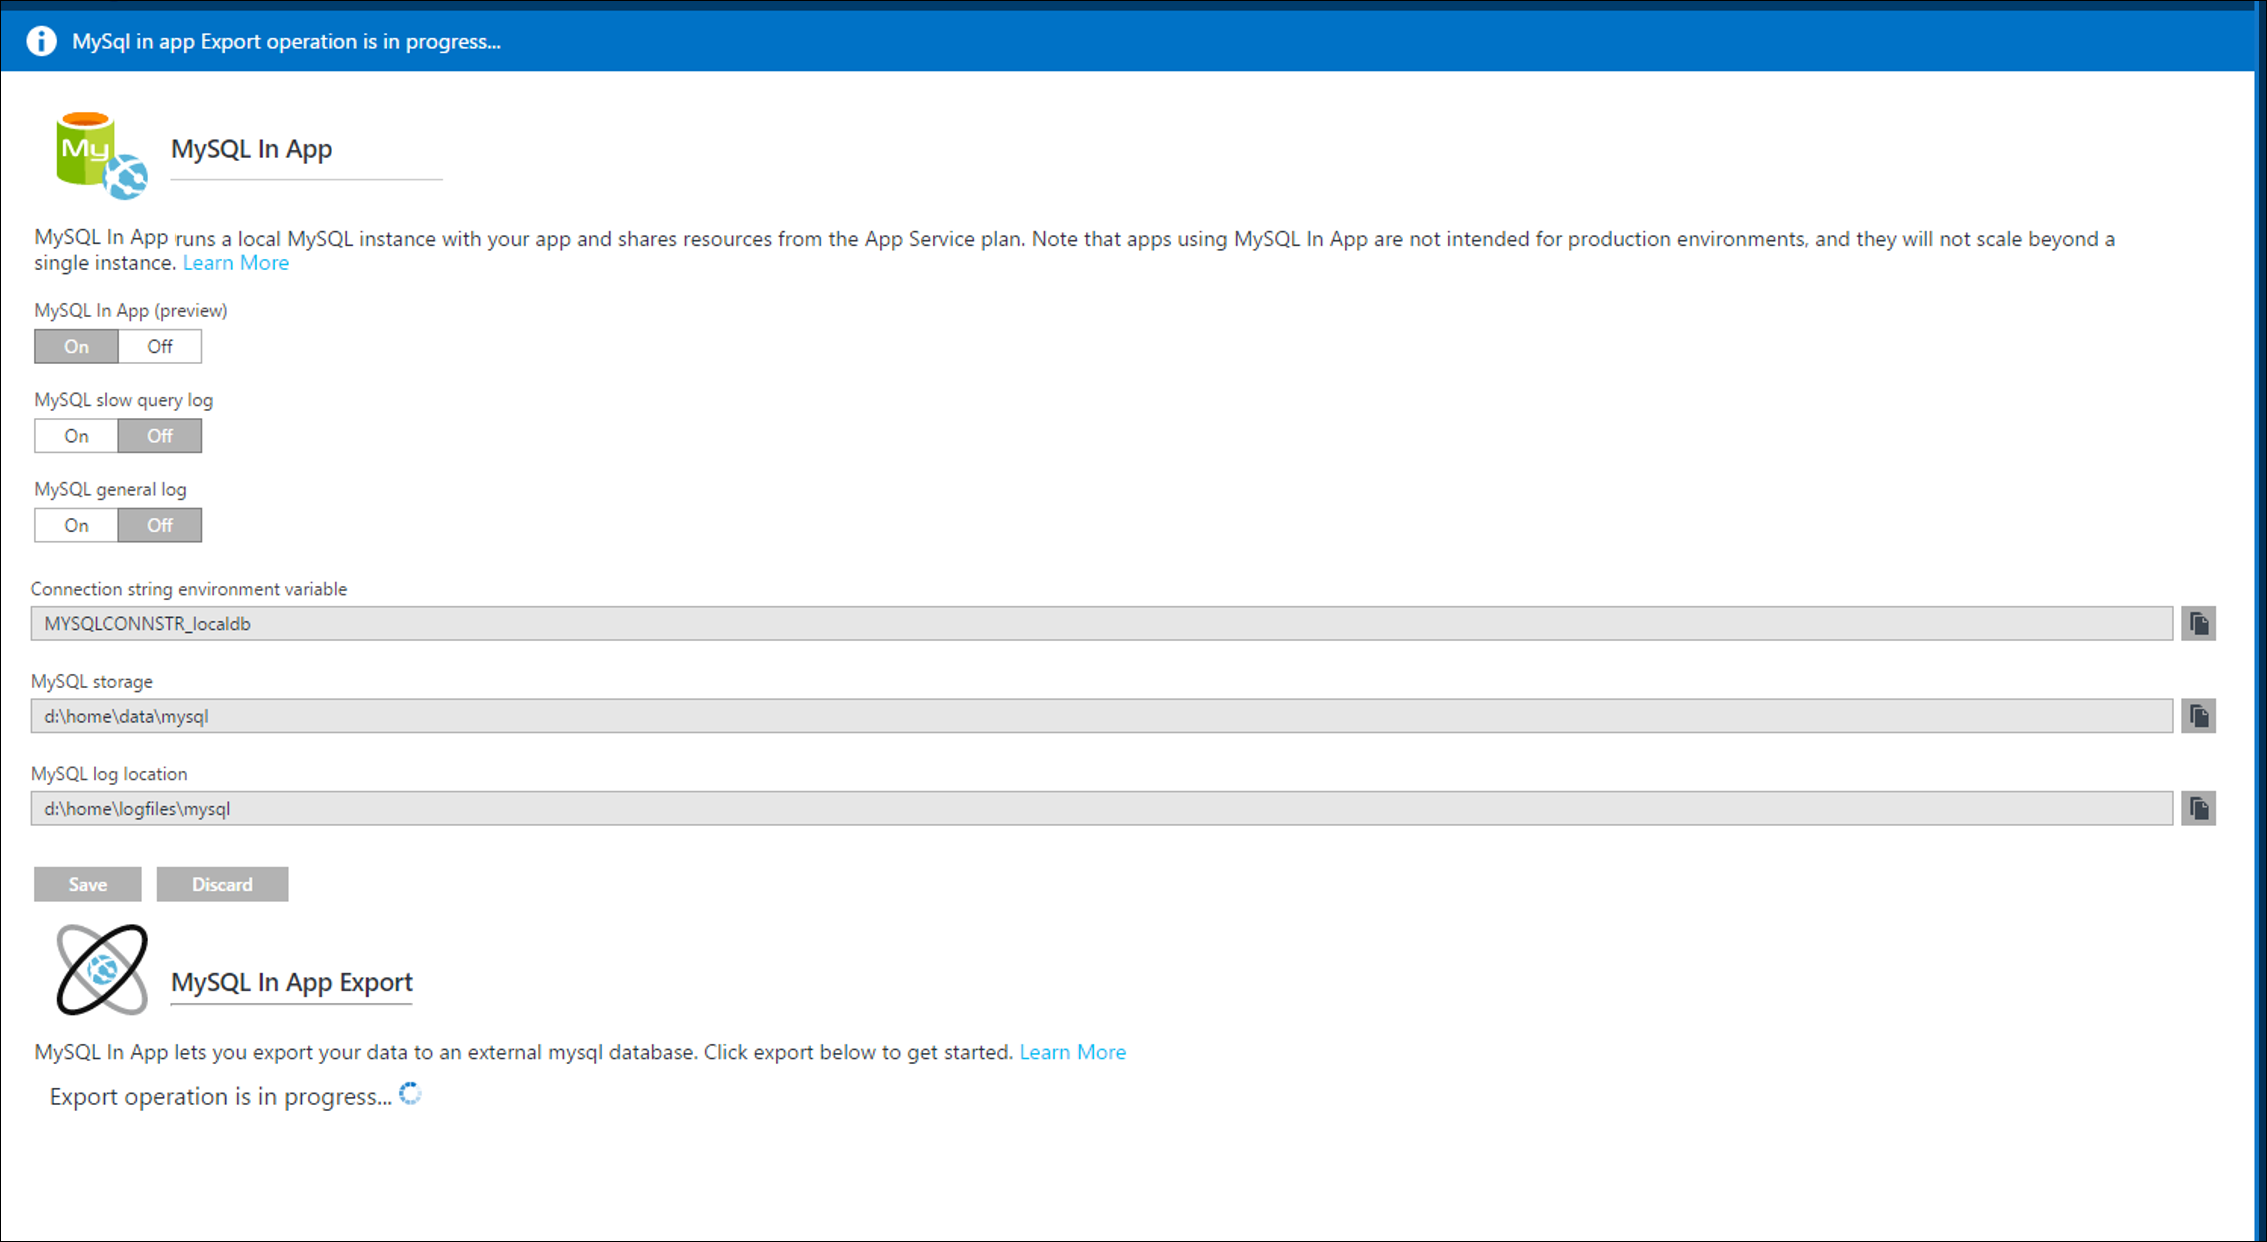Set MySQL general log to Off

[160, 526]
